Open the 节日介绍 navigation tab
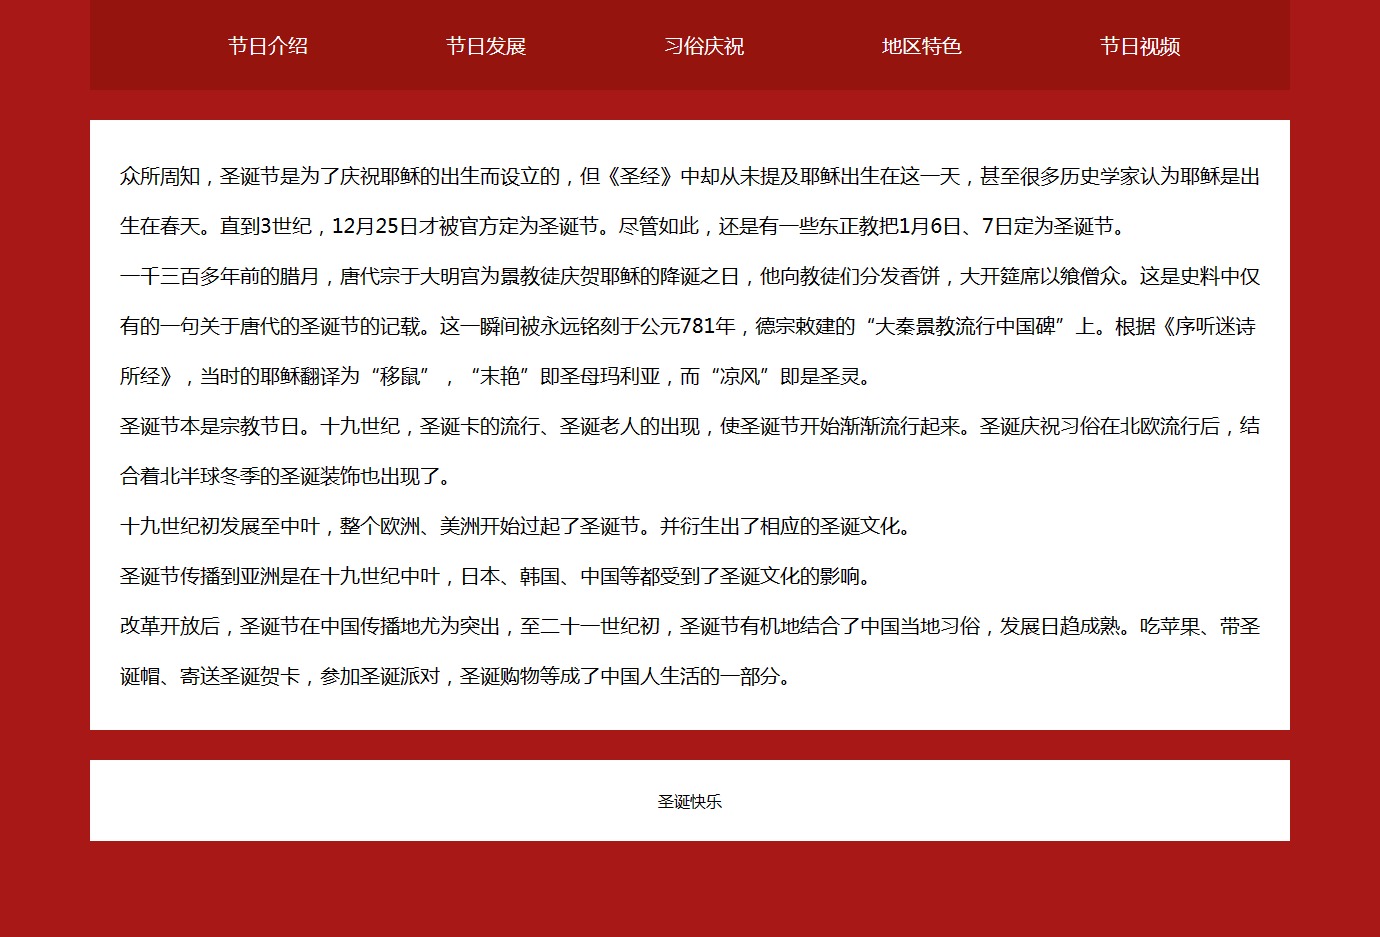 [267, 46]
